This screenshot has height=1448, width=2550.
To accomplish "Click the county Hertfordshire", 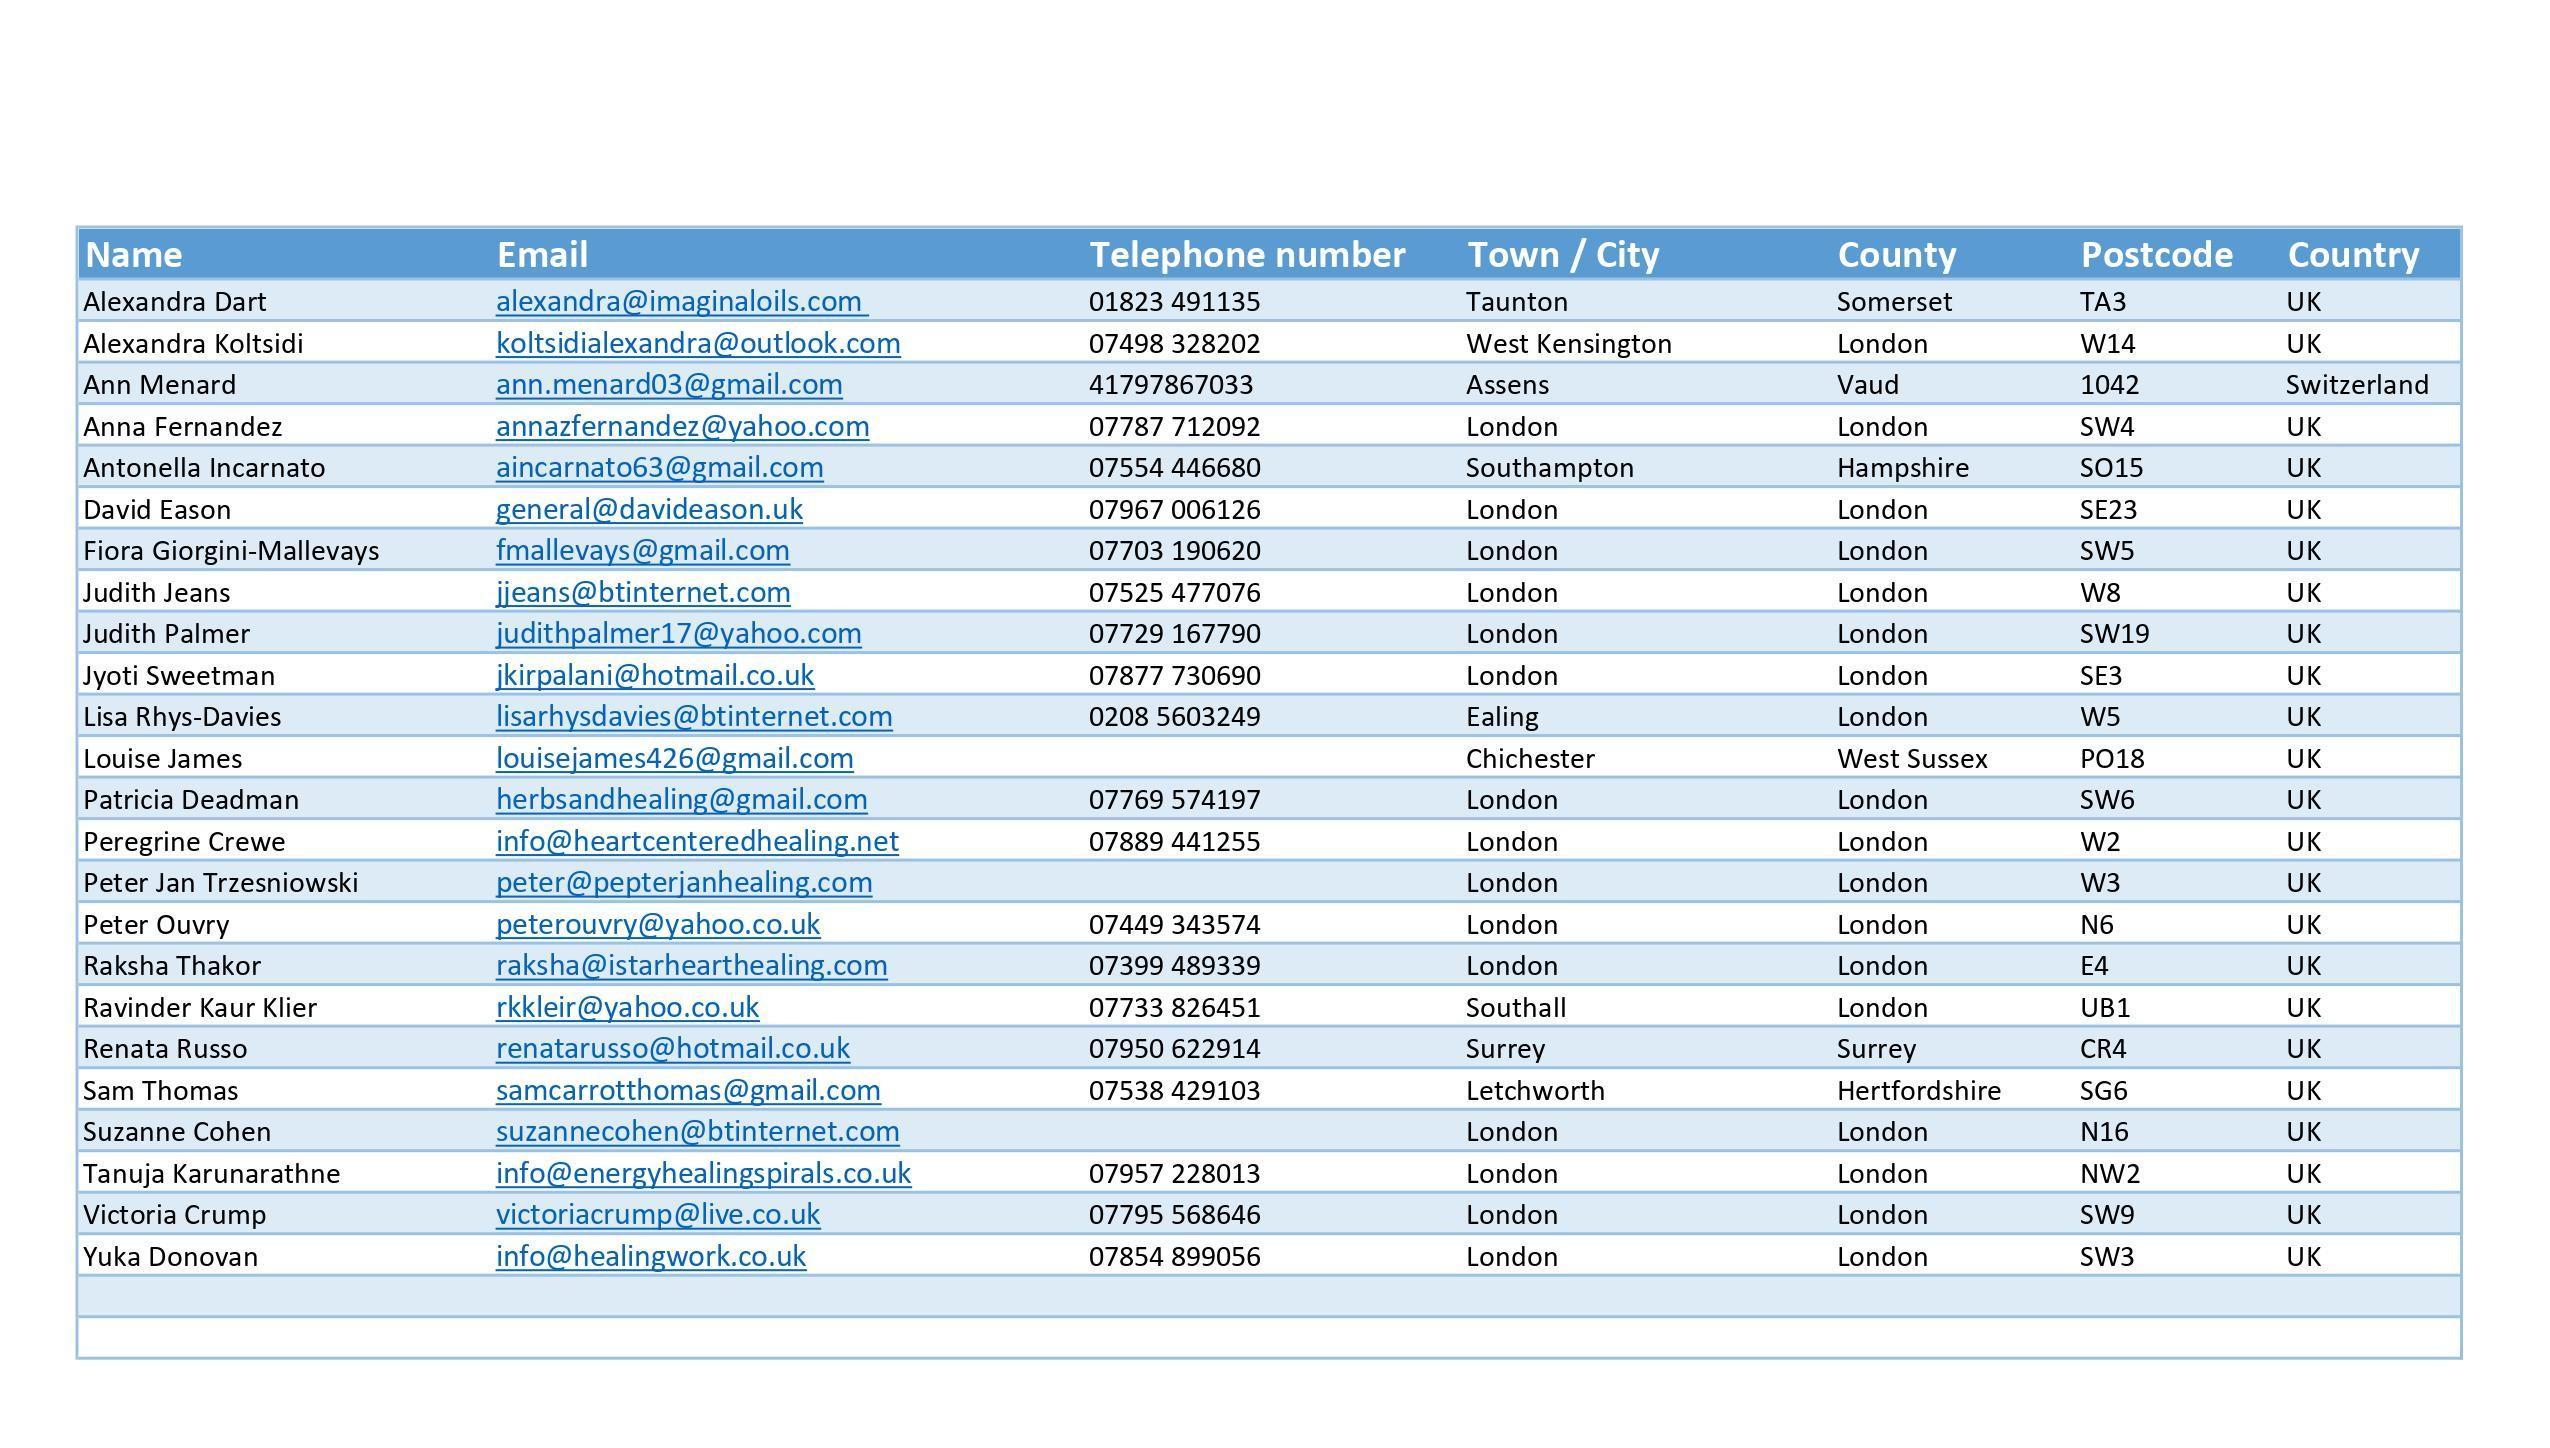I will click(1918, 1090).
